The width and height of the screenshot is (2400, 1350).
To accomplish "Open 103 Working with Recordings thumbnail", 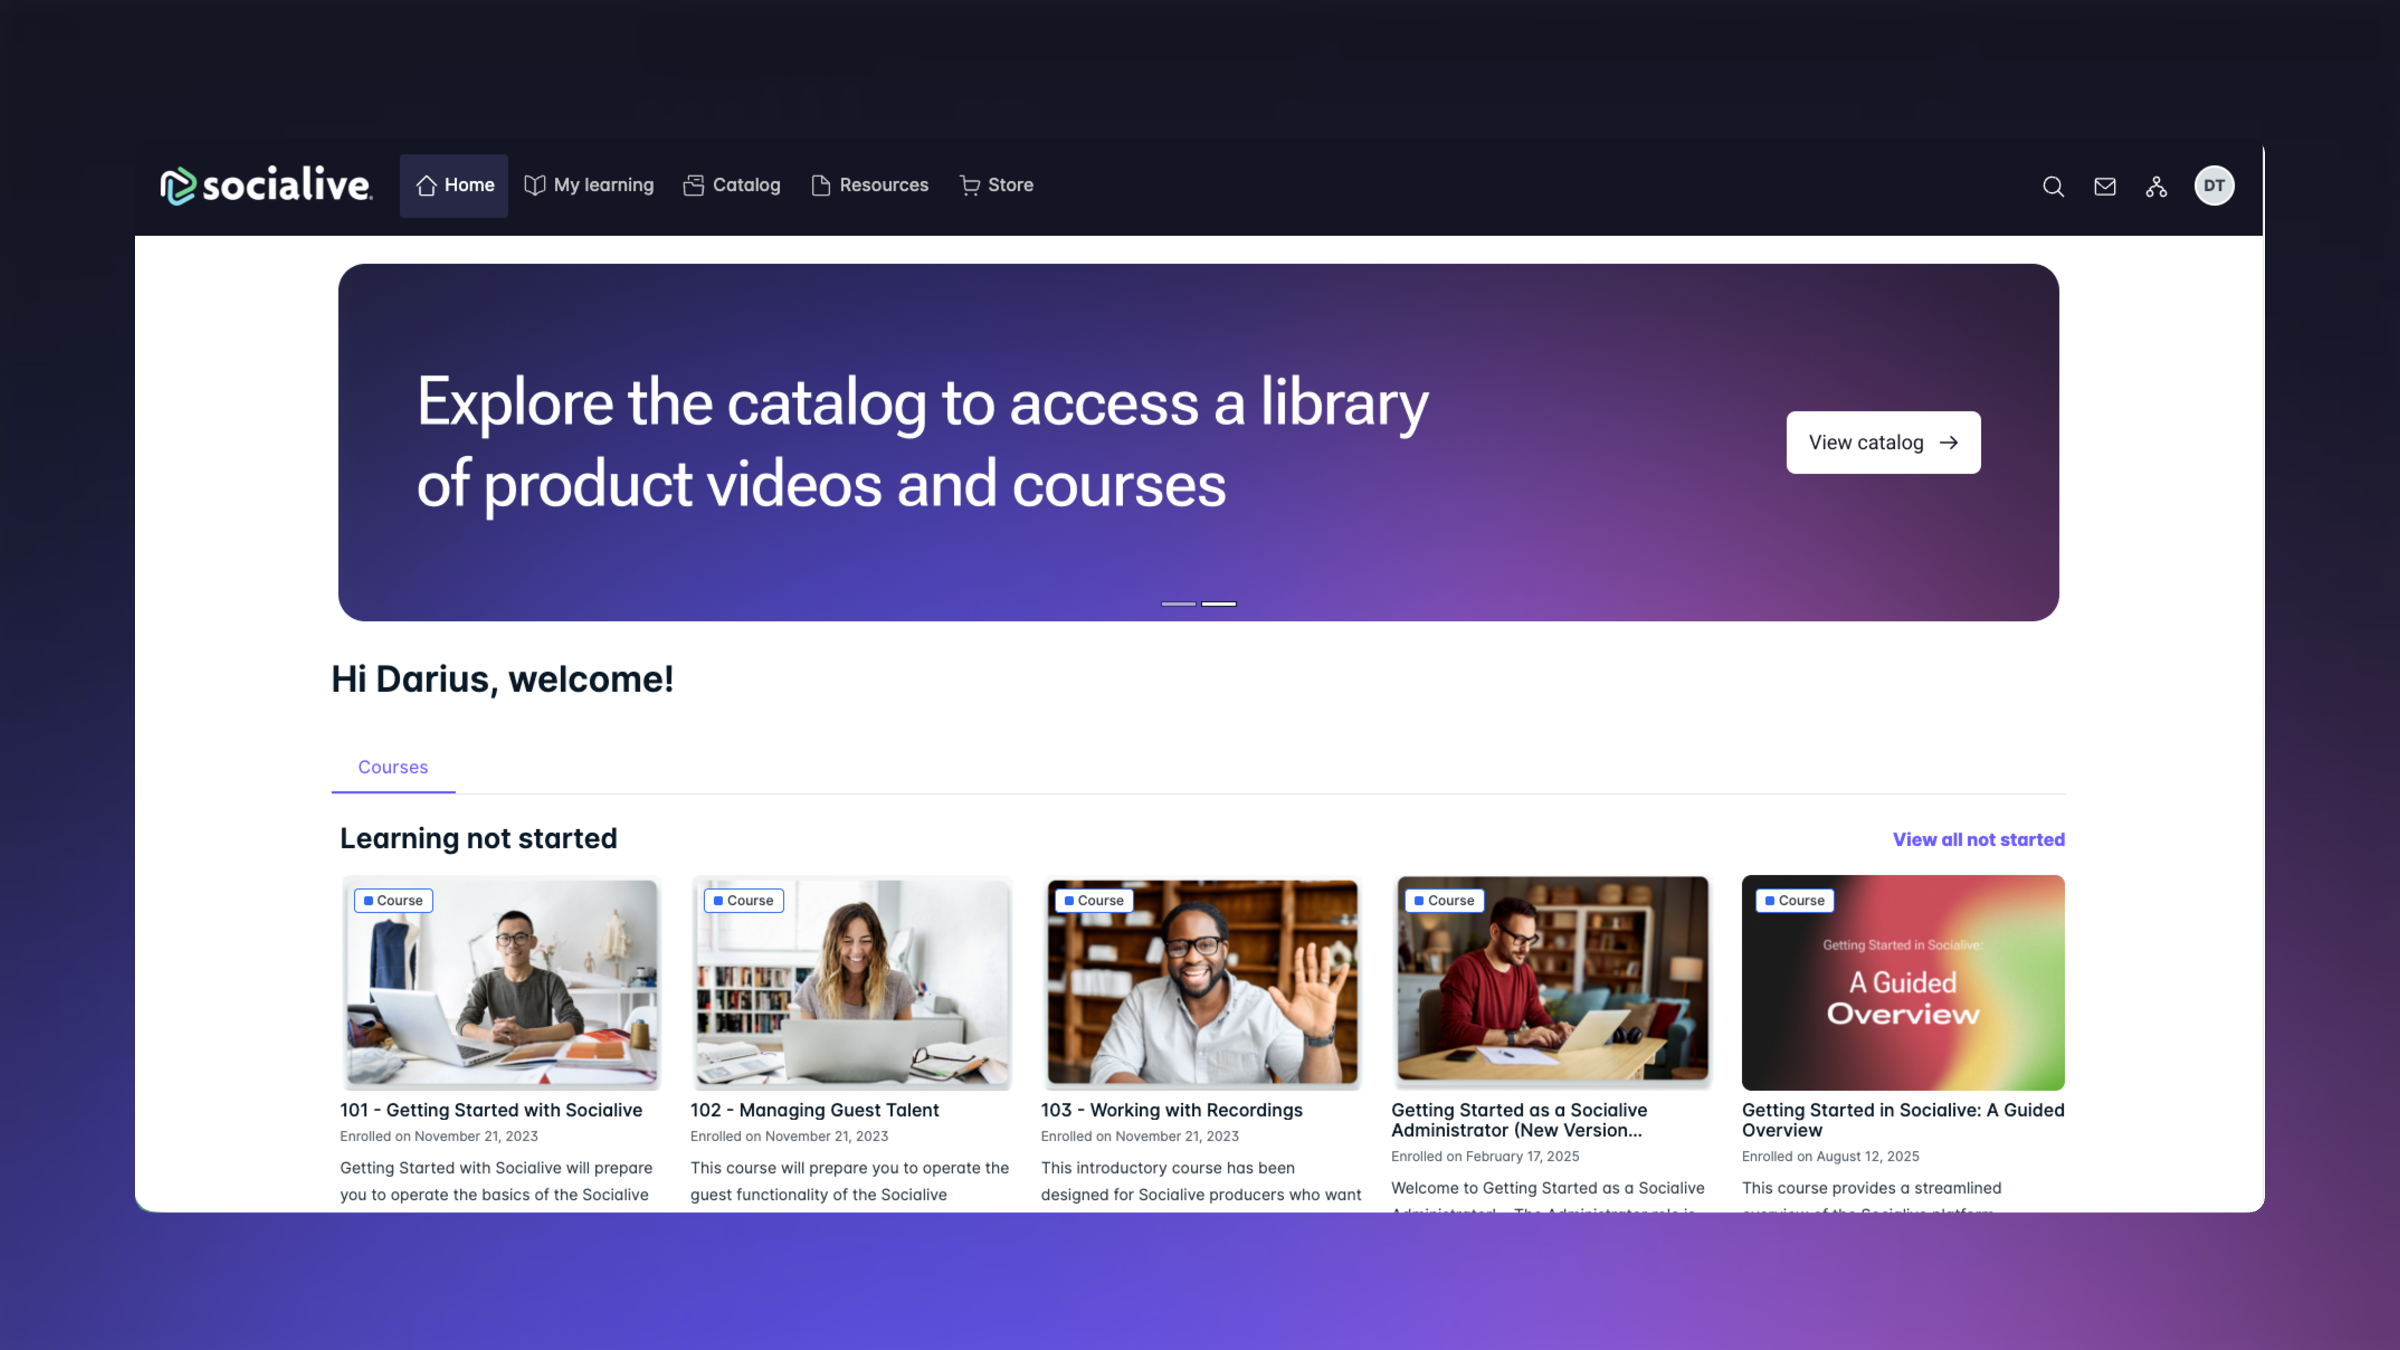I will pos(1202,982).
